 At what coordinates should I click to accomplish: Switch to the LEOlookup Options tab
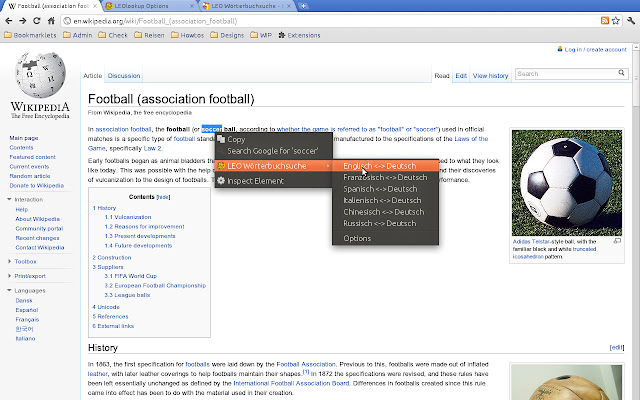click(x=149, y=6)
